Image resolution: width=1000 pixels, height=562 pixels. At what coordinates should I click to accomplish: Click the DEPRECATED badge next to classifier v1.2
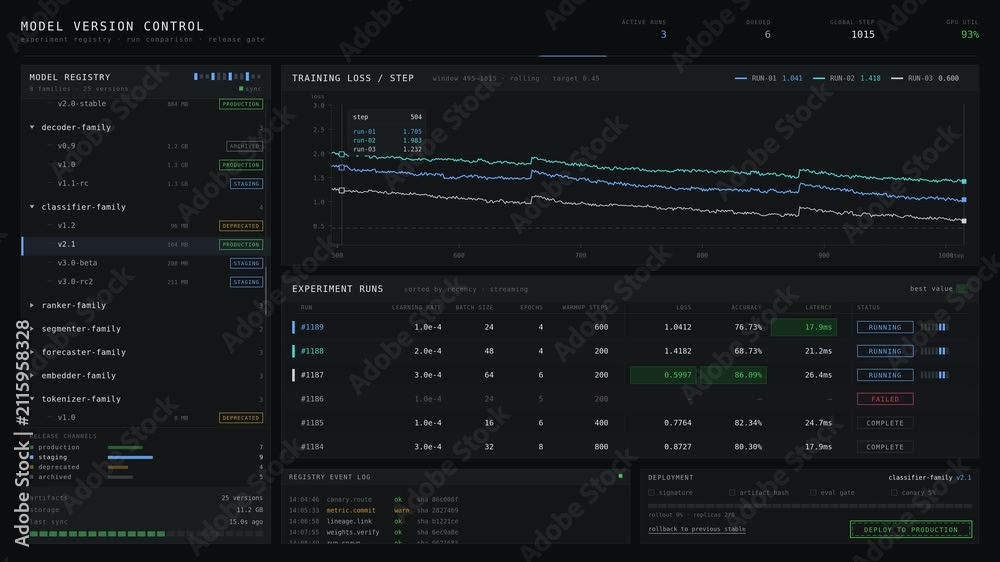point(240,226)
